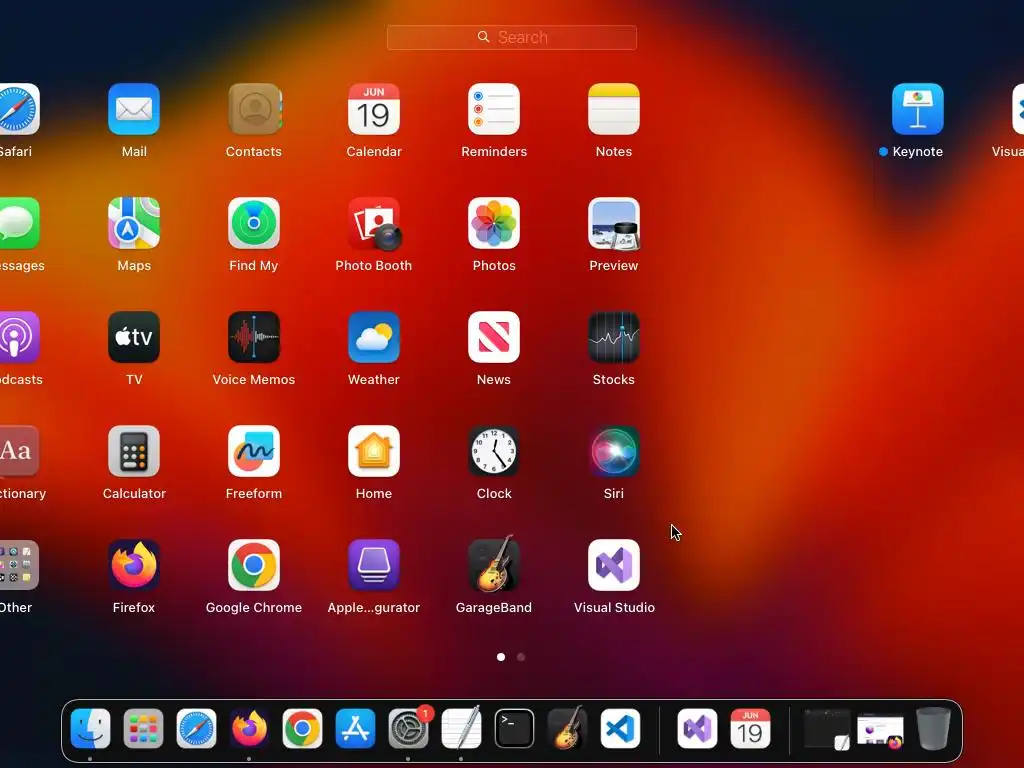Viewport: 1024px width, 768px height.
Task: Open Safari in the Launchpad grid
Action: click(x=20, y=109)
